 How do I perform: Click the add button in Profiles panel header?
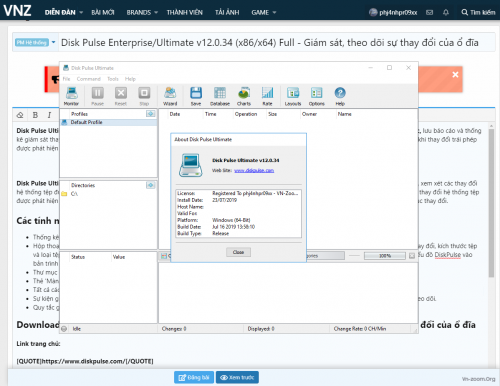(x=150, y=114)
